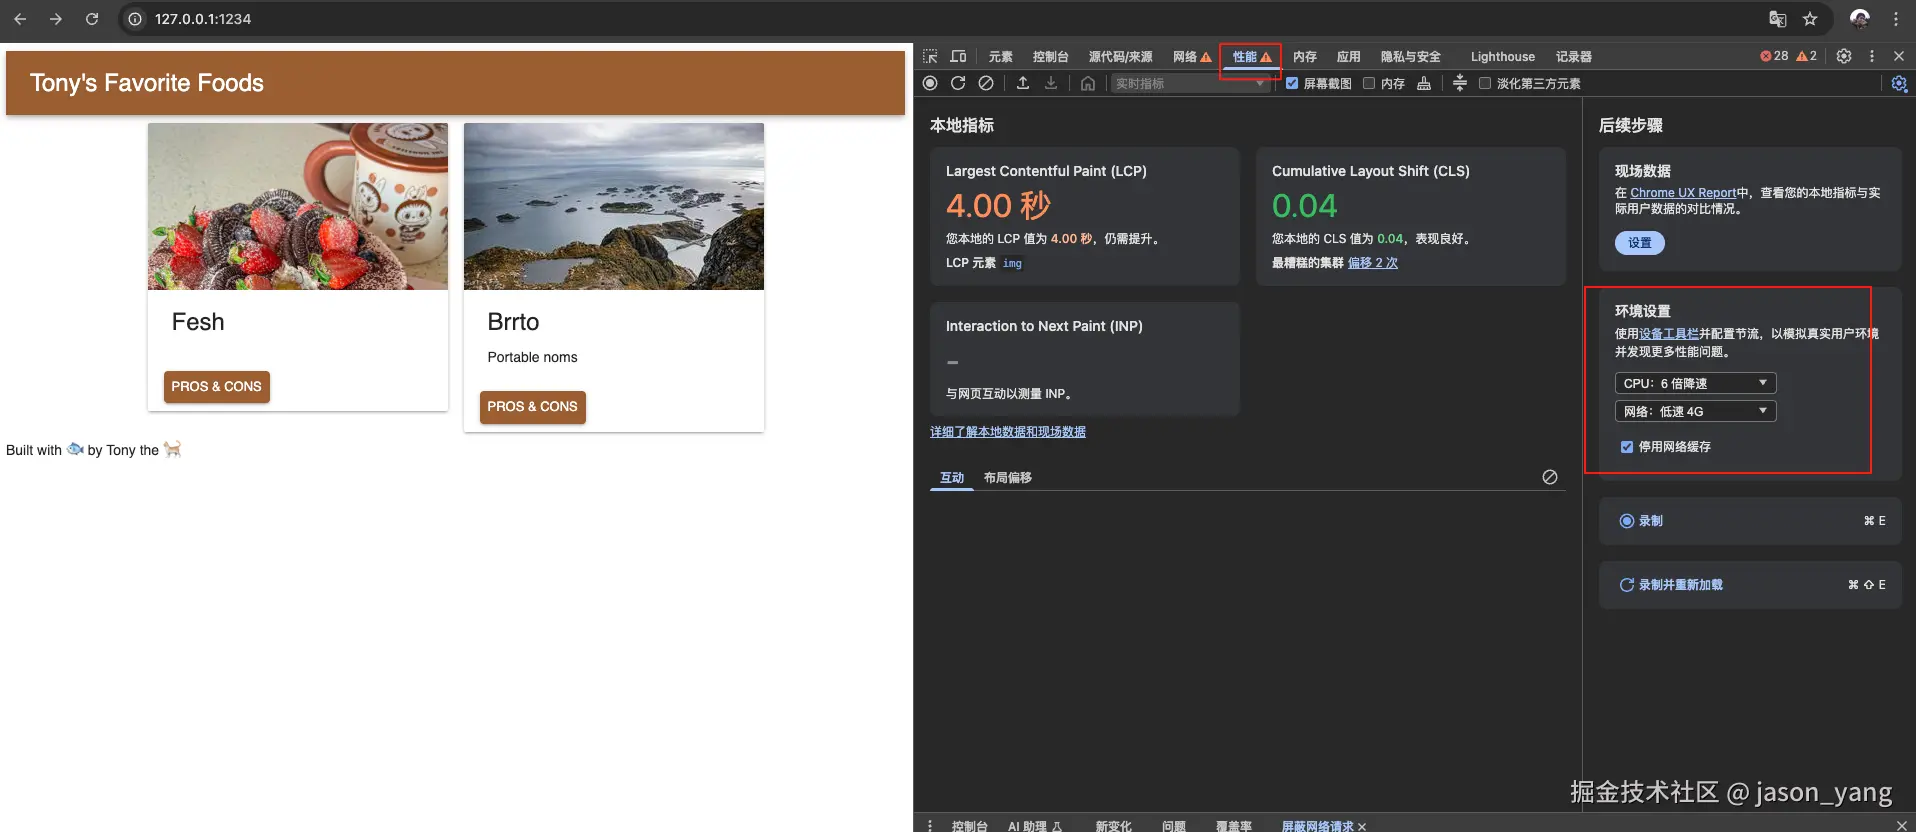Clear the interactions log icon
Screen dimensions: 1916x832
click(1550, 477)
